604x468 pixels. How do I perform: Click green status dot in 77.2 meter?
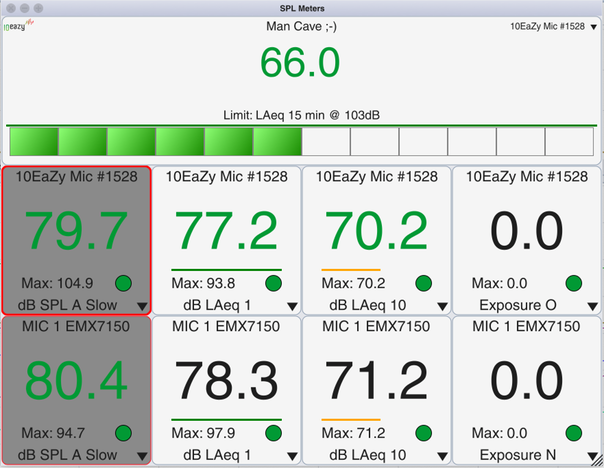(275, 283)
